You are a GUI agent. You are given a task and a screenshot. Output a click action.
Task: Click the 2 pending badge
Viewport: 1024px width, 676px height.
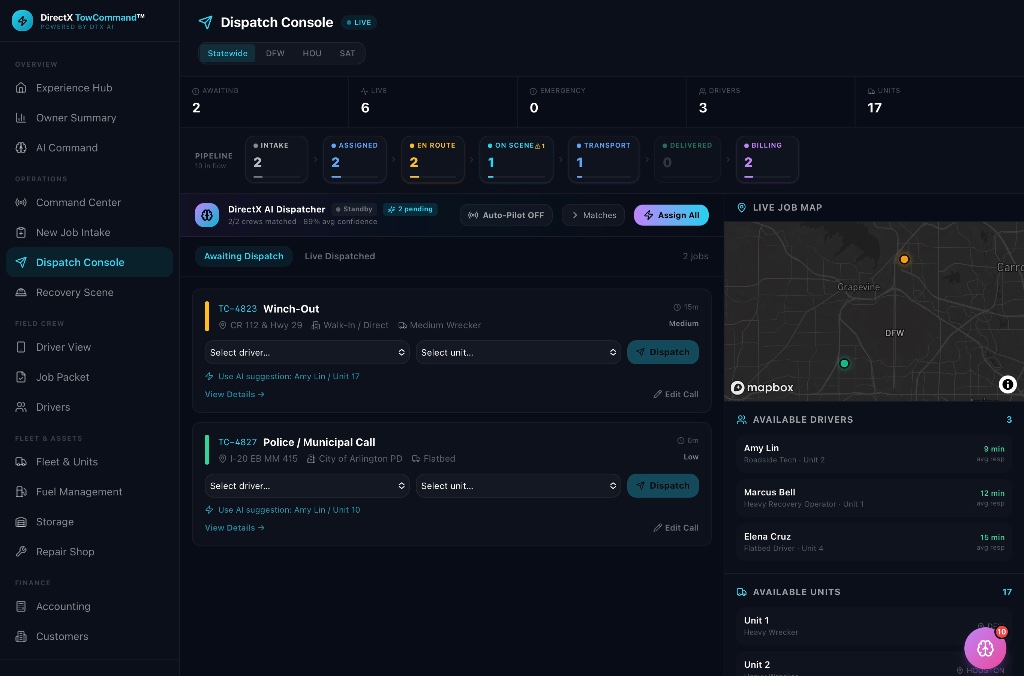pos(410,209)
